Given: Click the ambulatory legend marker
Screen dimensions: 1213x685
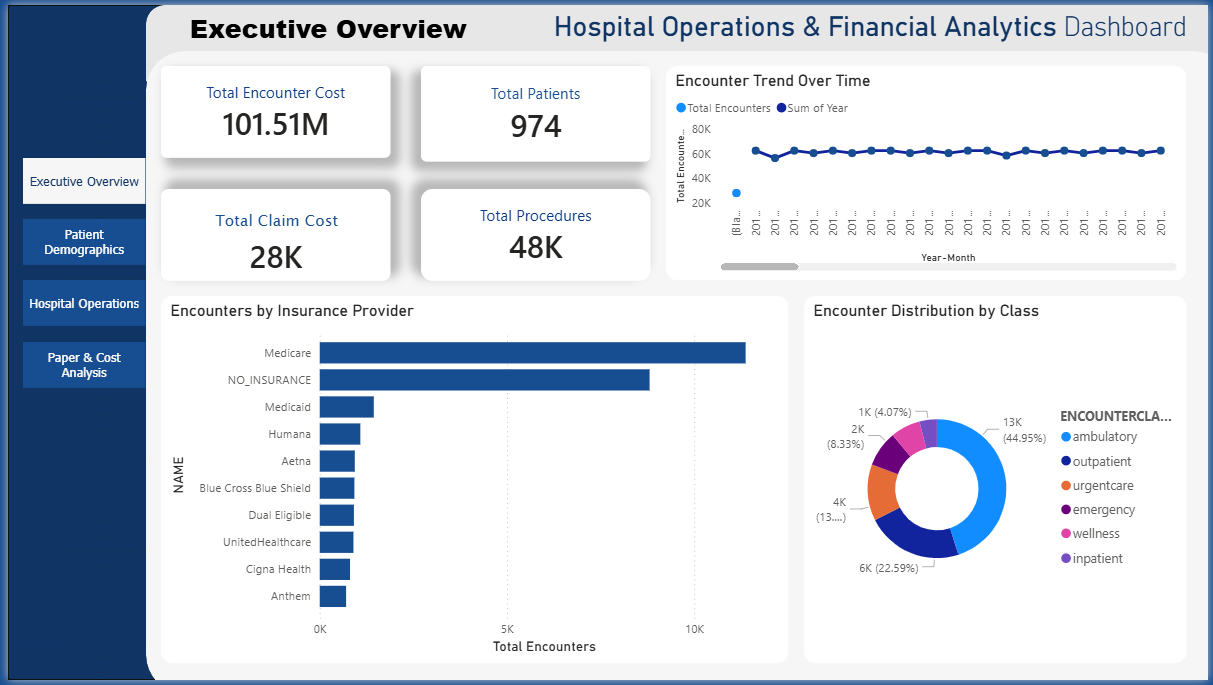Looking at the screenshot, I should coord(1066,437).
